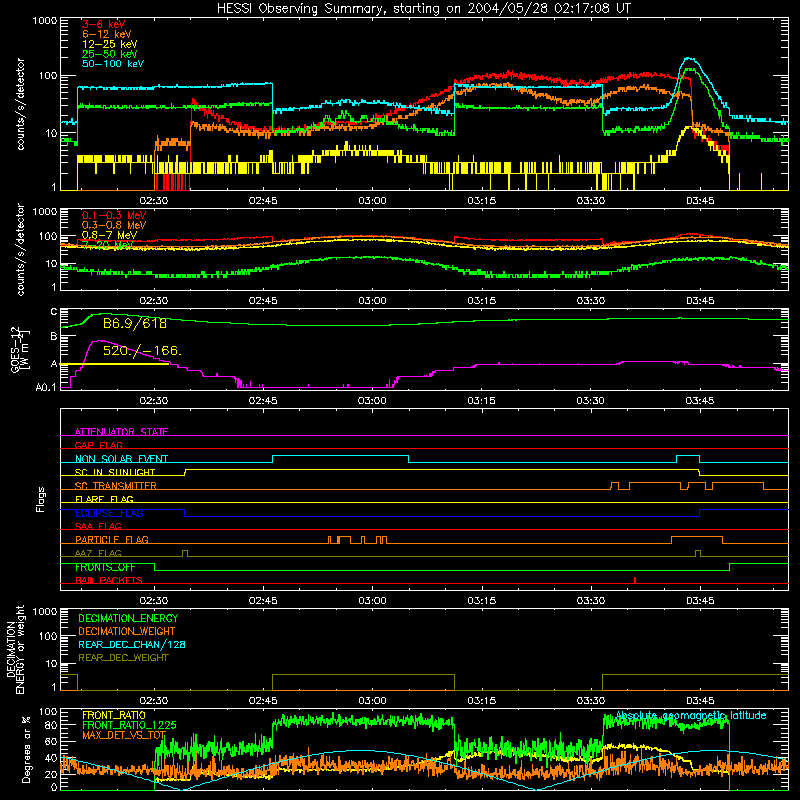Click the '0.1-0.3 MeV' legend label
Screen dimensions: 800x800
[x=114, y=215]
